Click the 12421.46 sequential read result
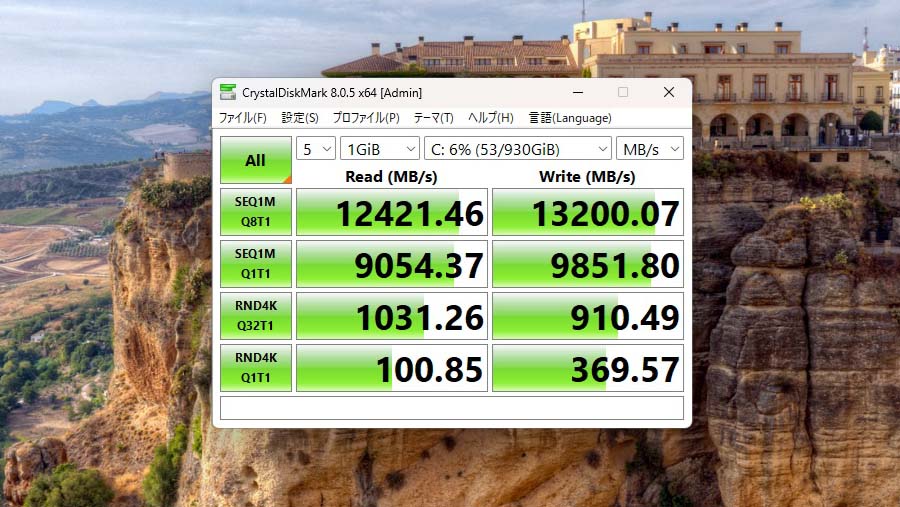Screen dimensions: 900x507 point(392,213)
